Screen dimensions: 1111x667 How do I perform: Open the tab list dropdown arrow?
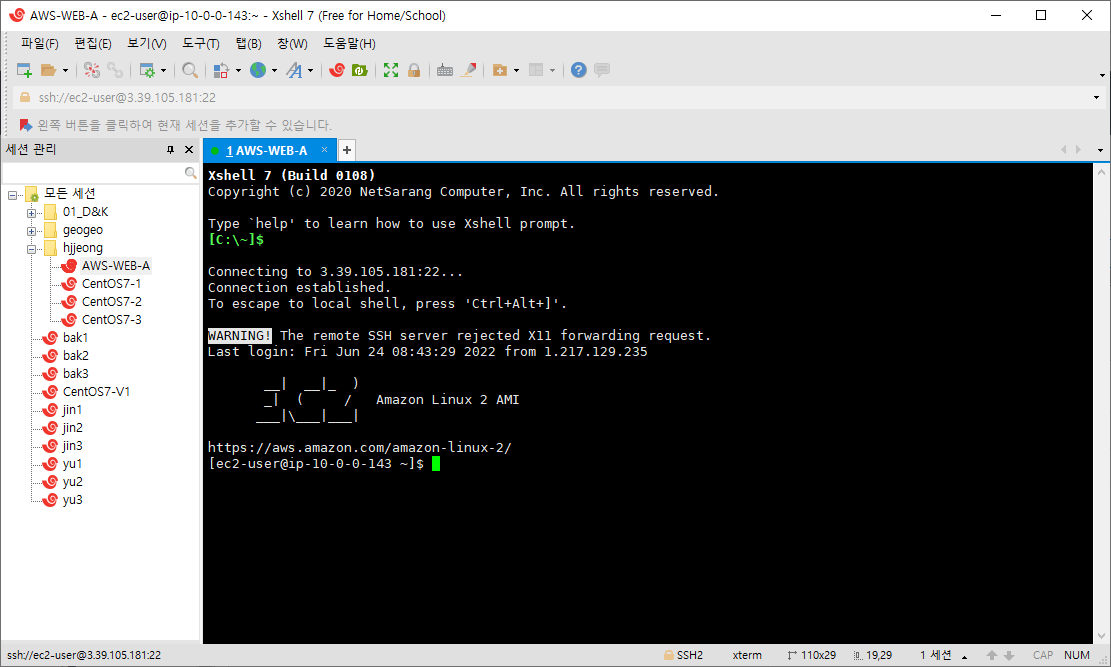point(1100,150)
